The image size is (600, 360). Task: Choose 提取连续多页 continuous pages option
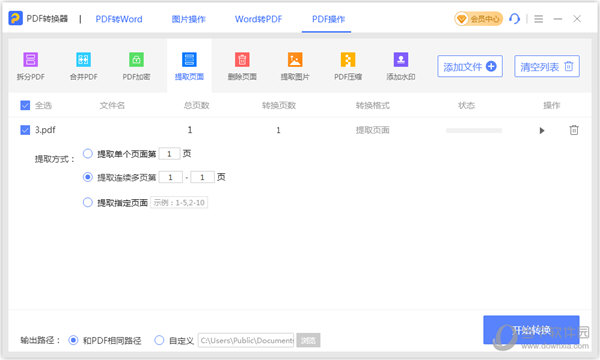click(x=88, y=177)
